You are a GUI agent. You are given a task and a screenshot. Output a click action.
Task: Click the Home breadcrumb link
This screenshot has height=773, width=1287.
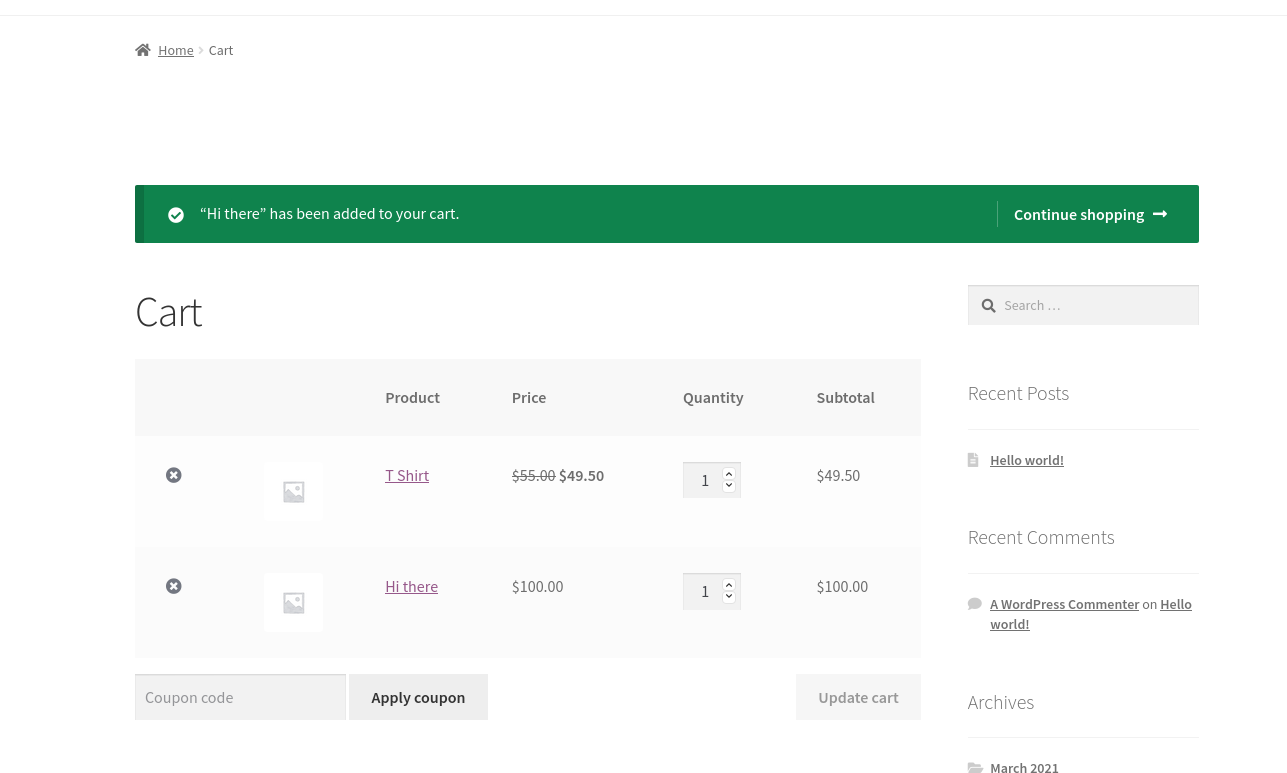tap(175, 50)
